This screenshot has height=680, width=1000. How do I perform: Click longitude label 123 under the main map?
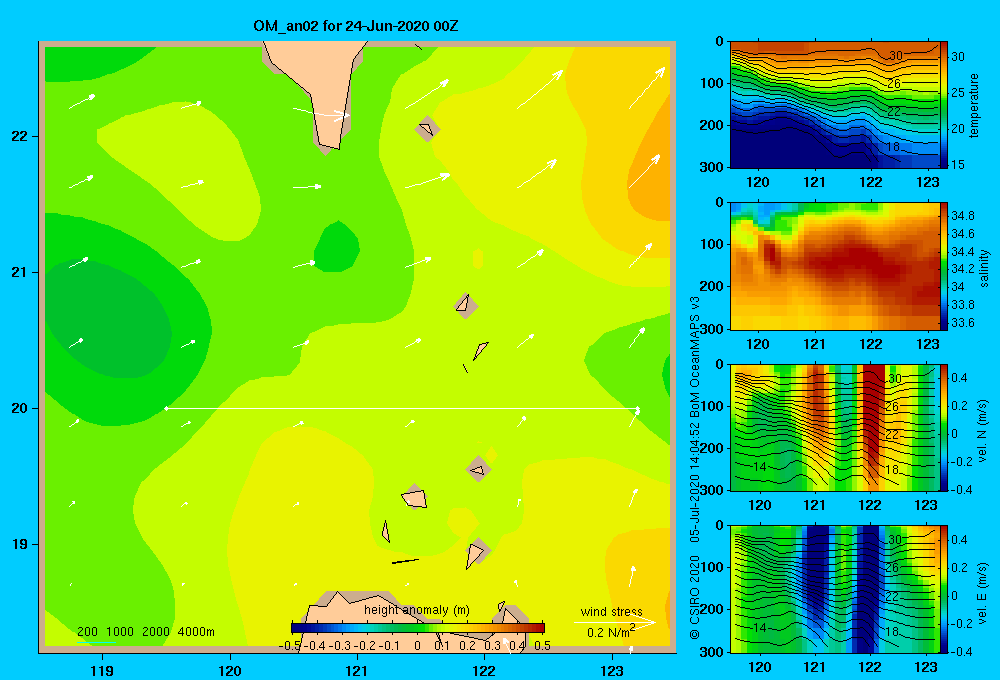(x=612, y=670)
